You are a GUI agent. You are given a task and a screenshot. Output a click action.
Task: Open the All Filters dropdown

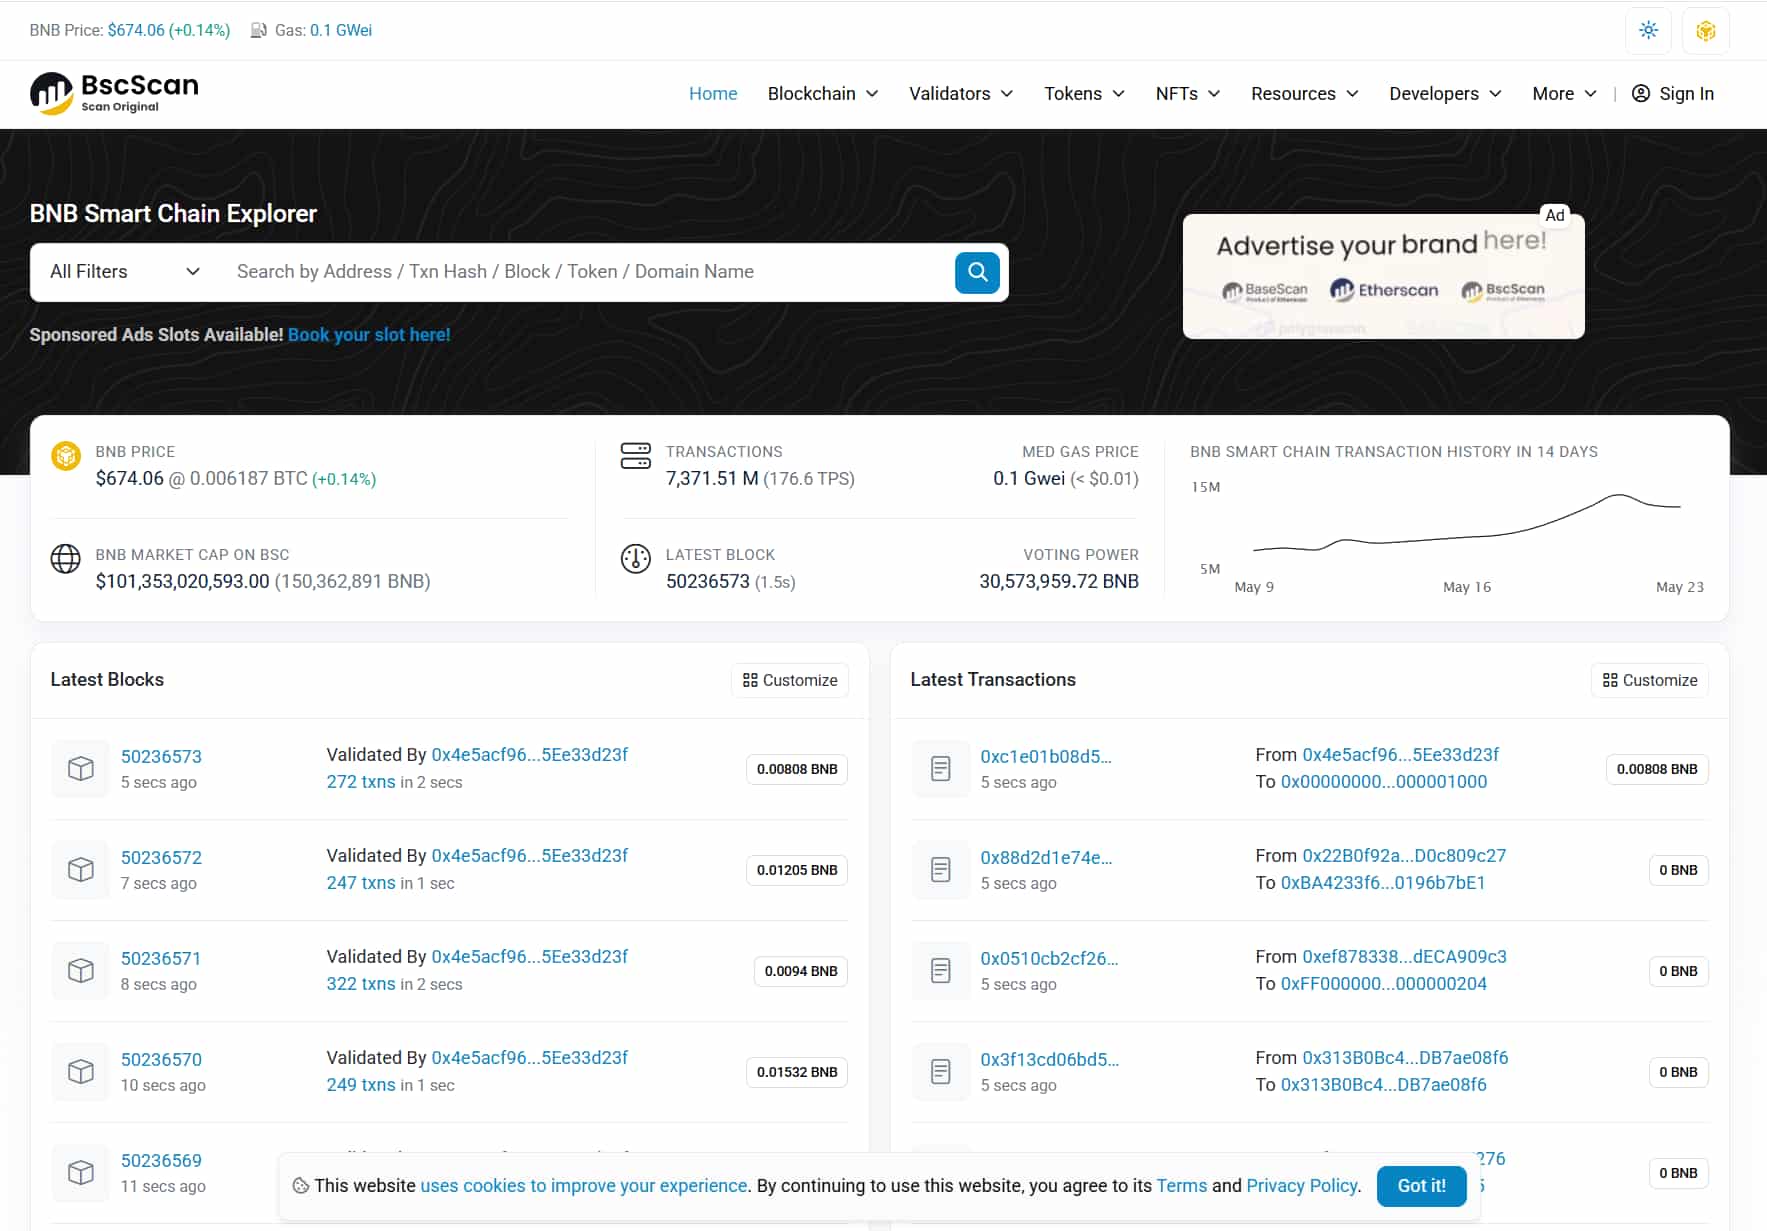click(x=125, y=272)
